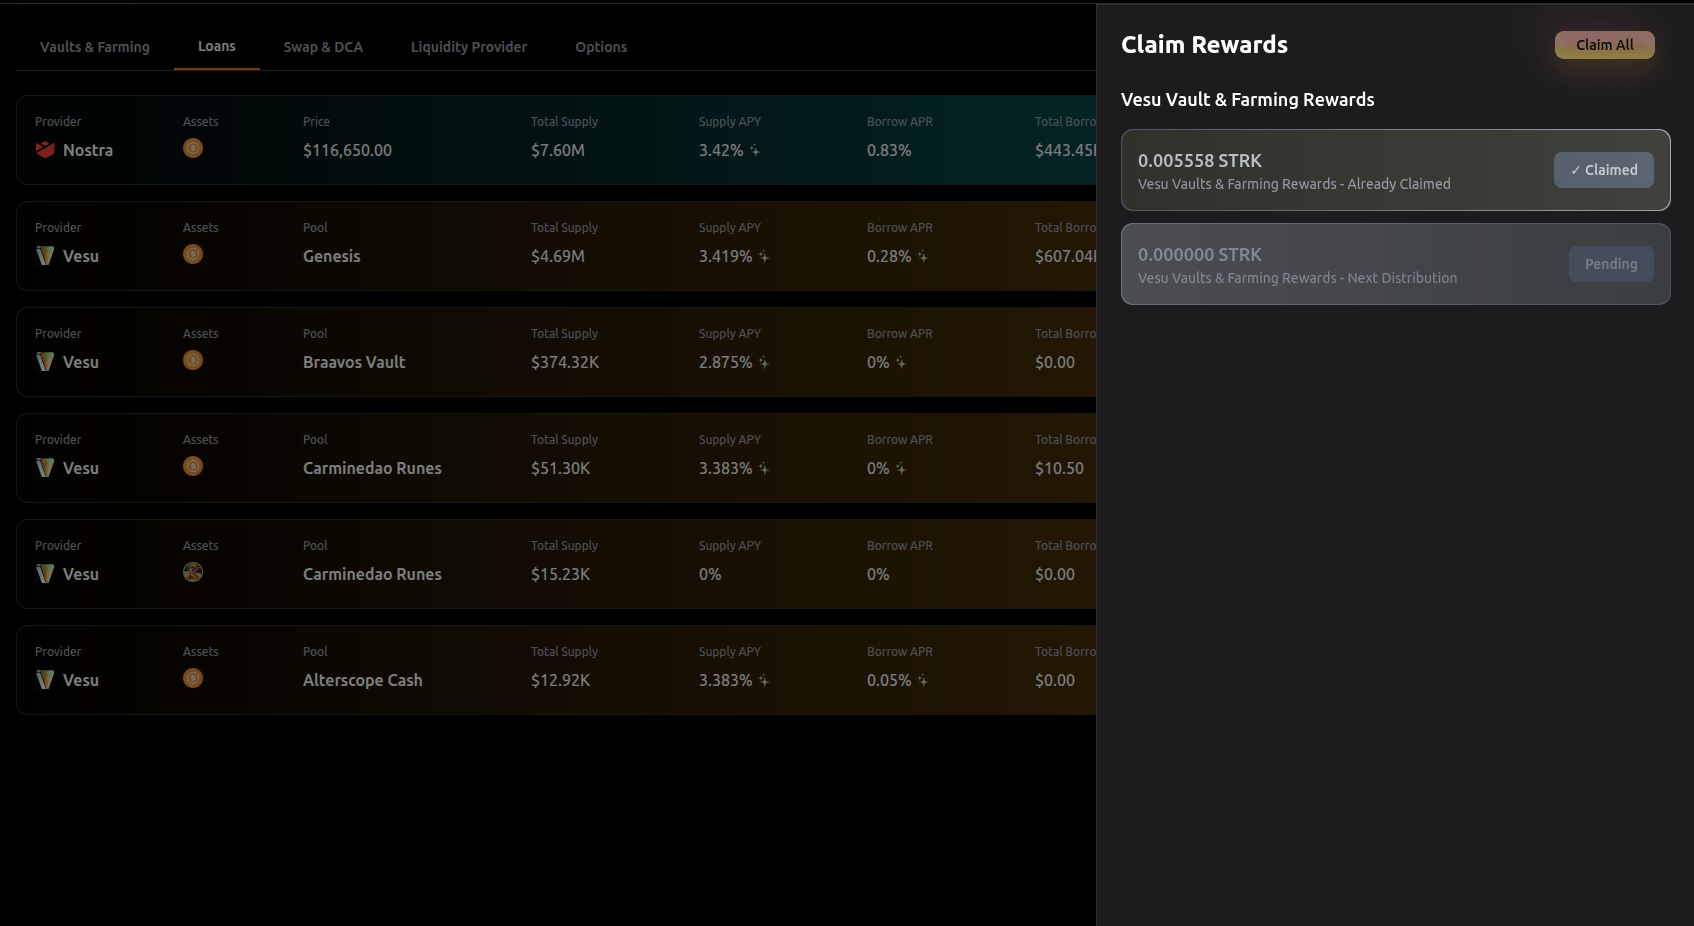
Task: Click the Vesu logo in the Genesis row
Action: click(x=45, y=256)
